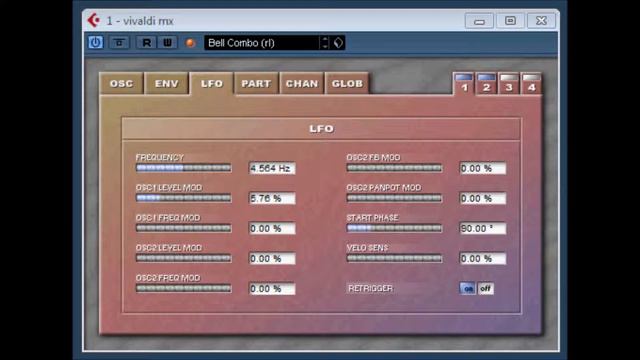This screenshot has width=640, height=360.
Task: Adjust the OSC2 PANPOT MOD slider
Action: click(394, 198)
